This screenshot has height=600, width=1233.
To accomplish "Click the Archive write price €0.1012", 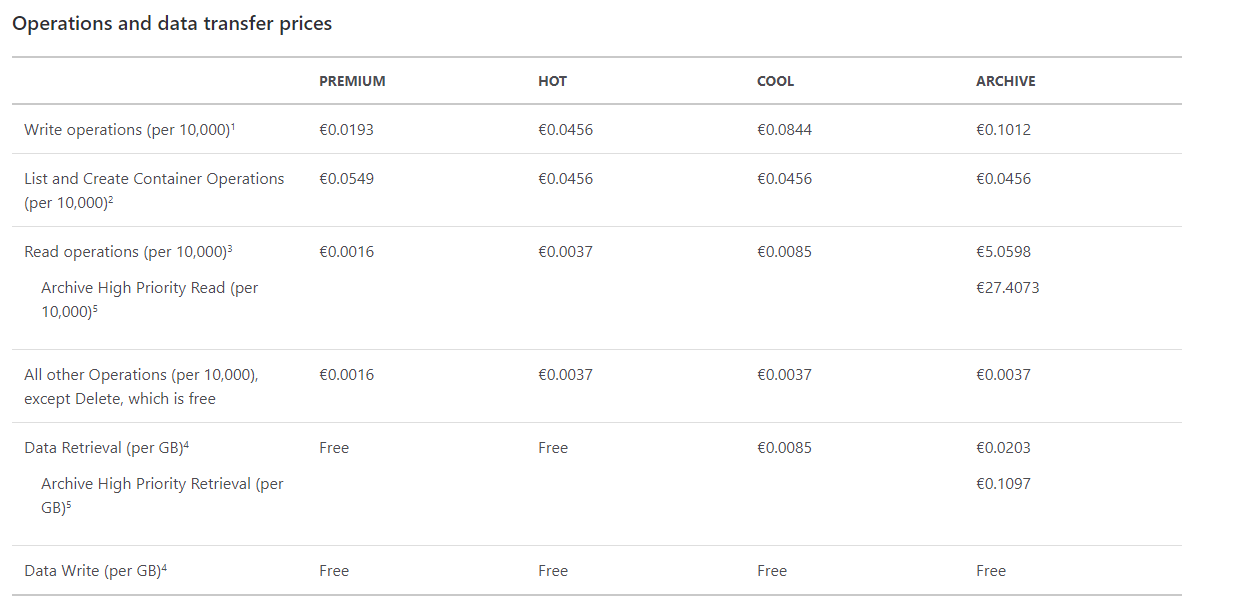I will click(x=1003, y=130).
